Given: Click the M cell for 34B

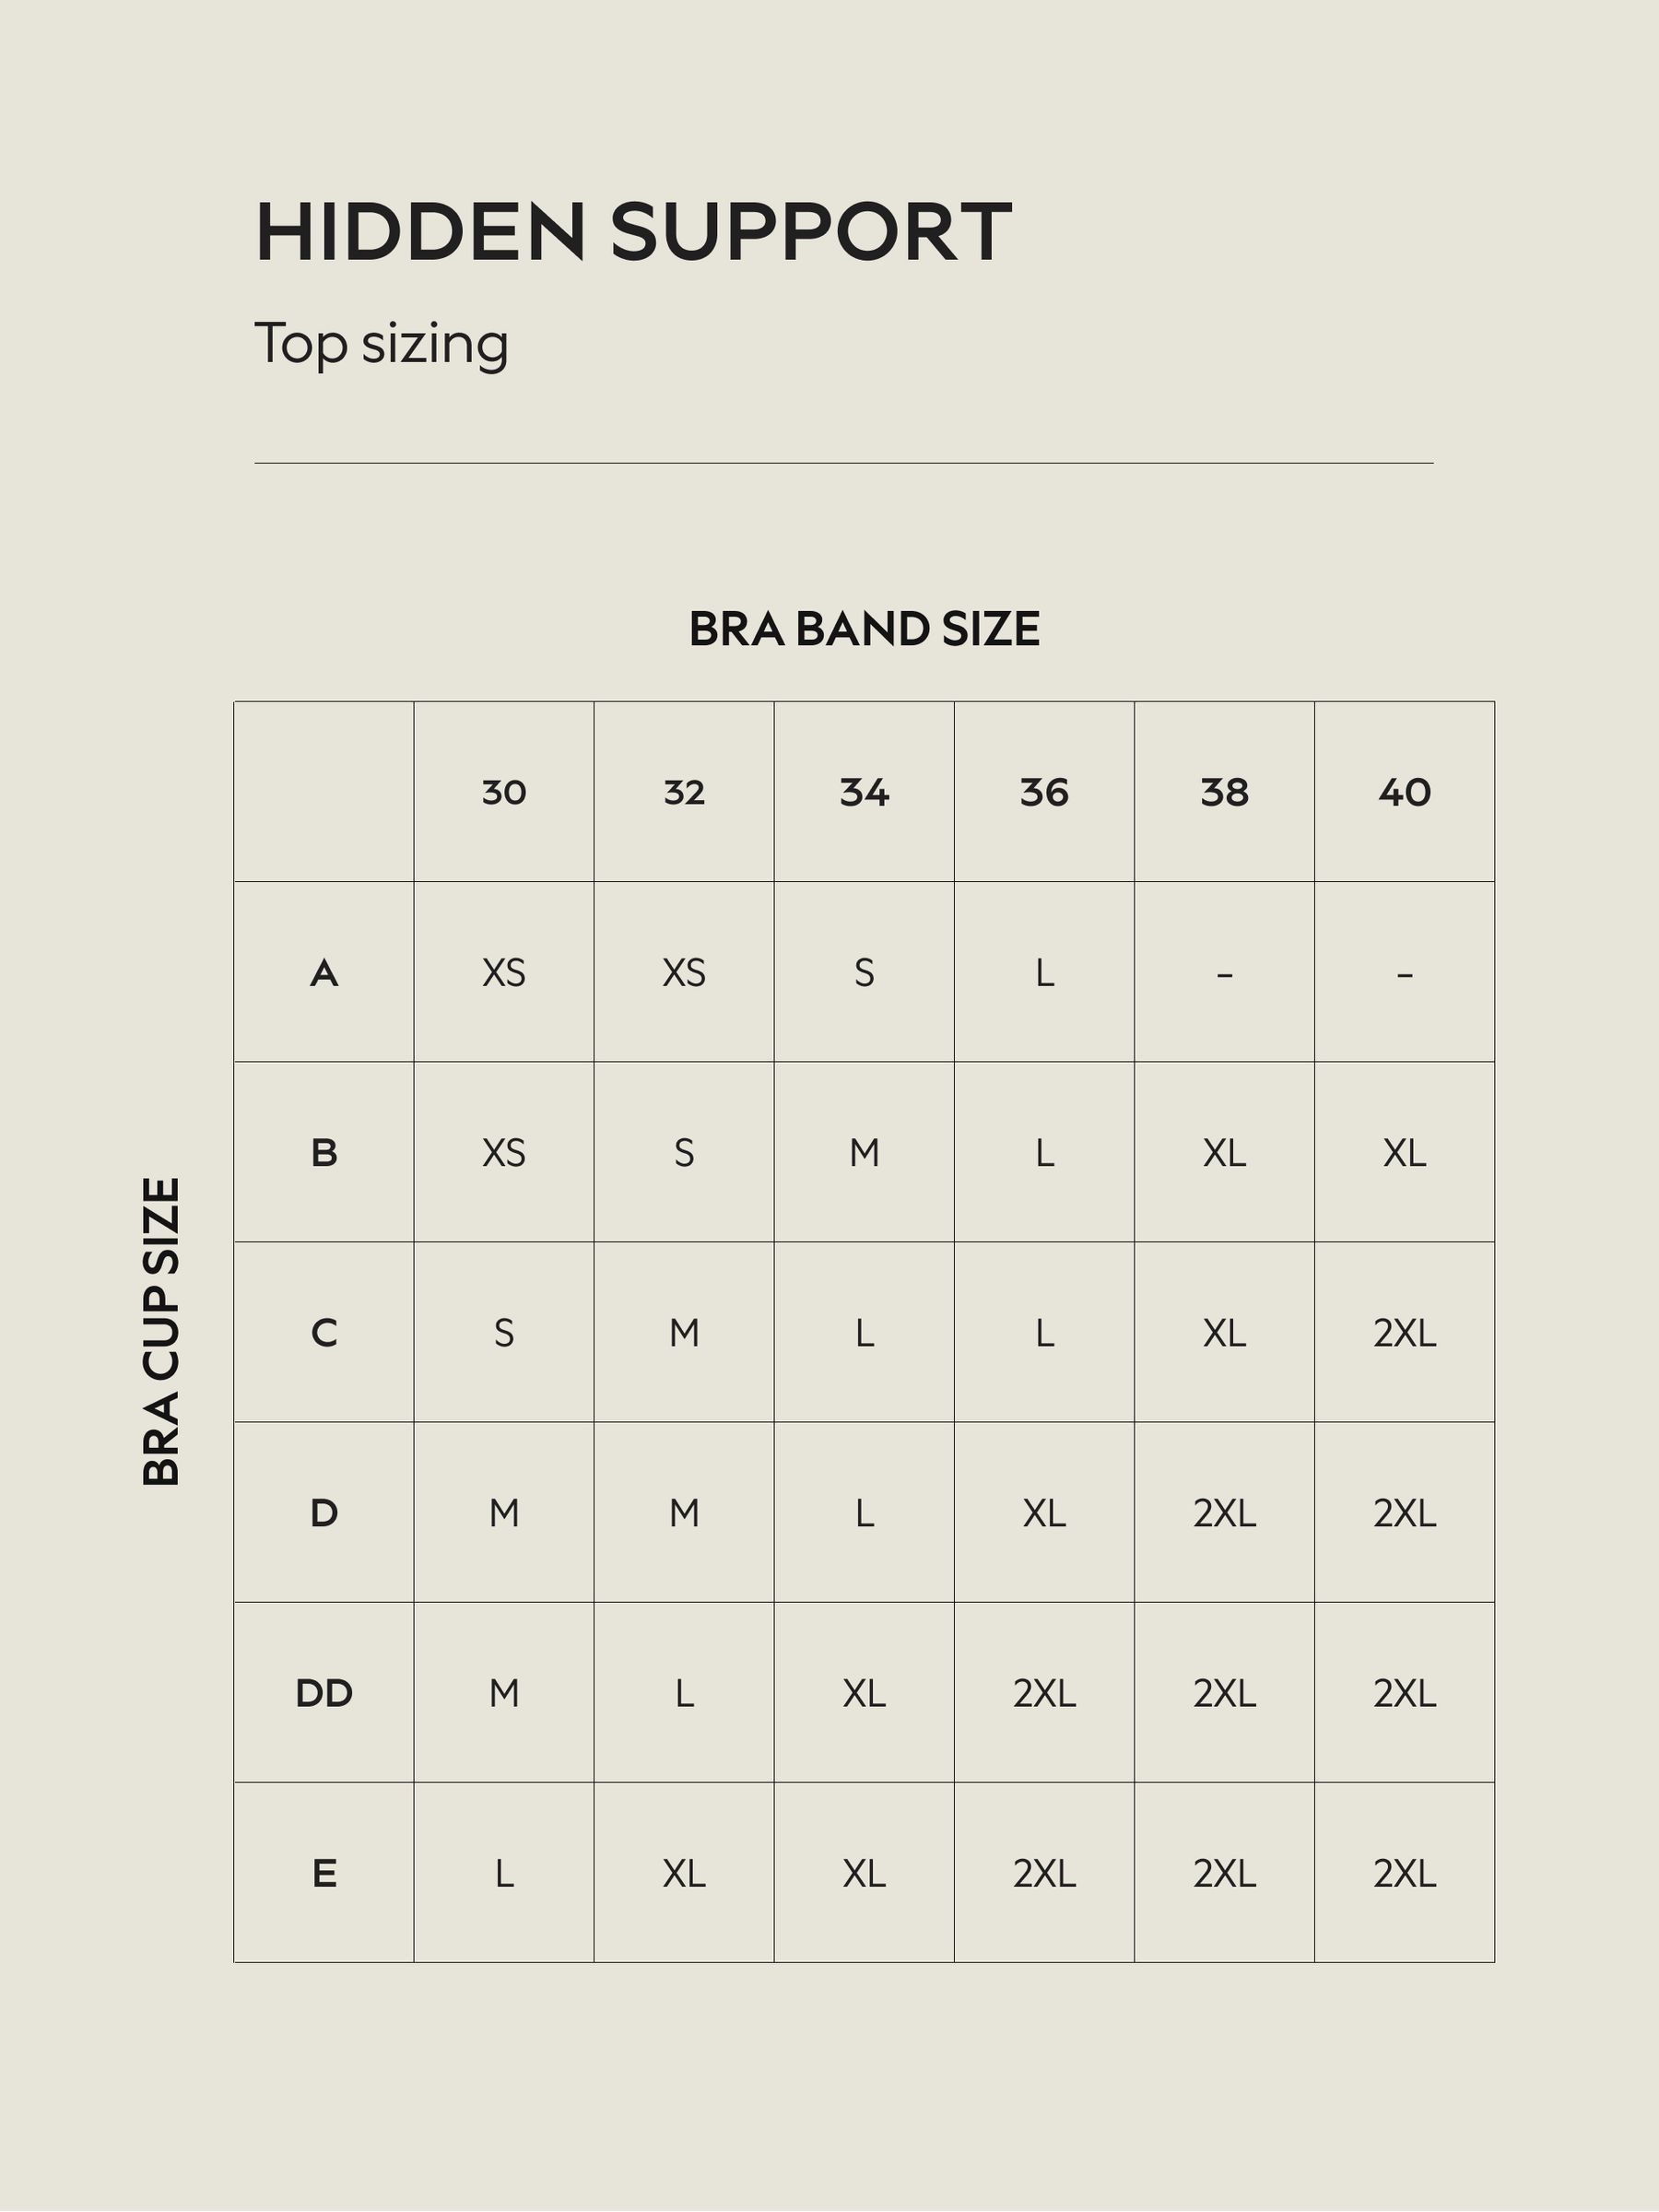Looking at the screenshot, I should click(x=864, y=1152).
